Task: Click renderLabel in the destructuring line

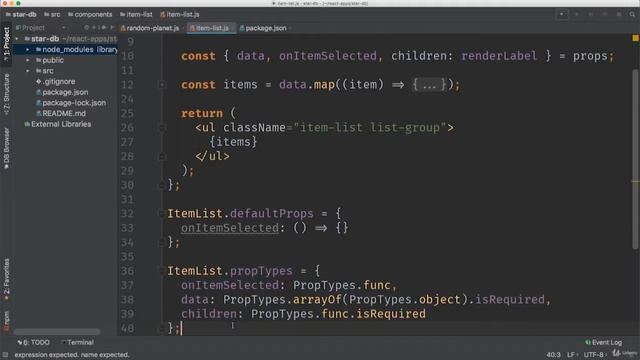Action: click(x=499, y=56)
